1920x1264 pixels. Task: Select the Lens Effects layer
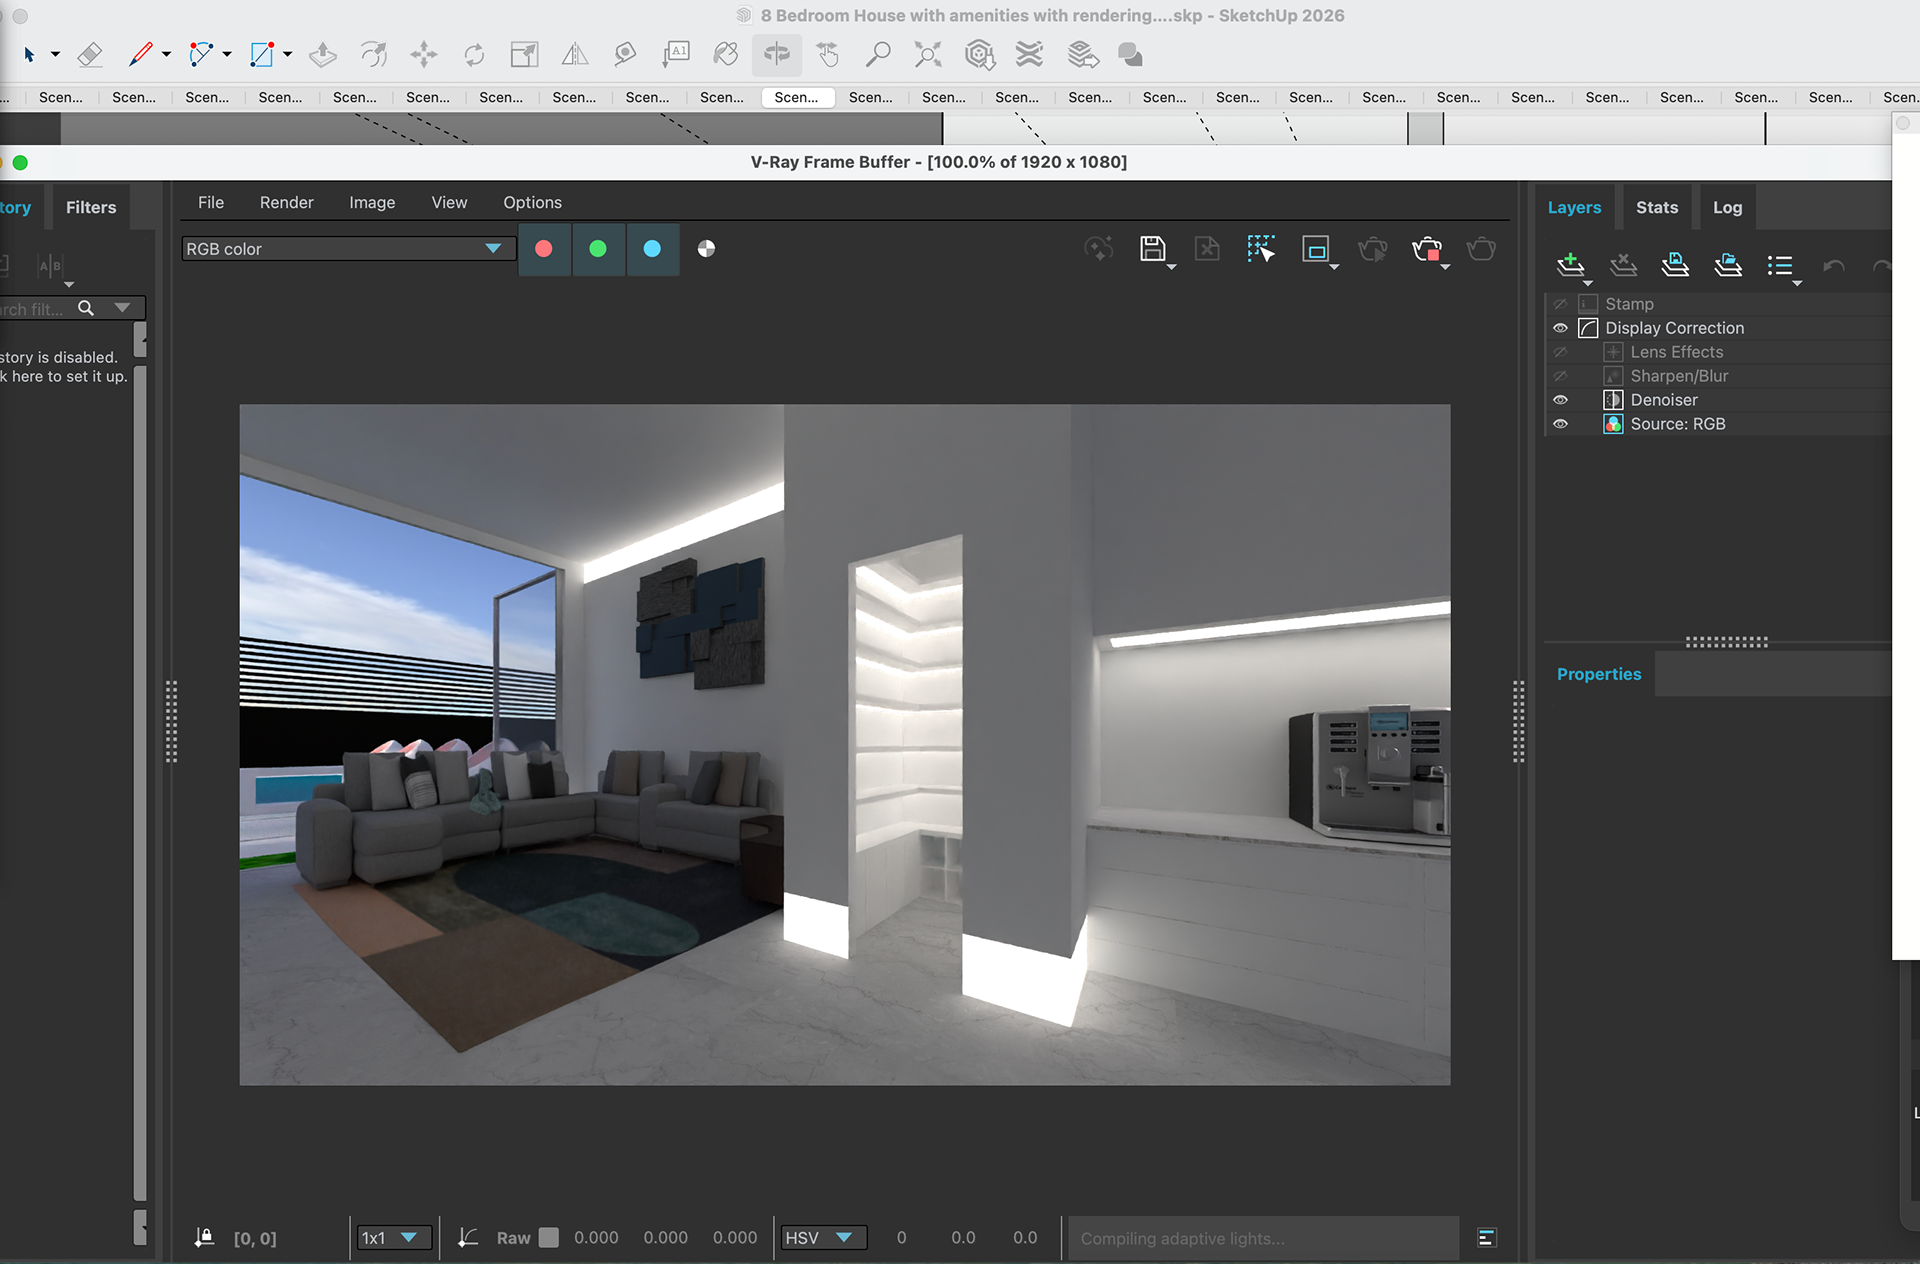point(1676,352)
